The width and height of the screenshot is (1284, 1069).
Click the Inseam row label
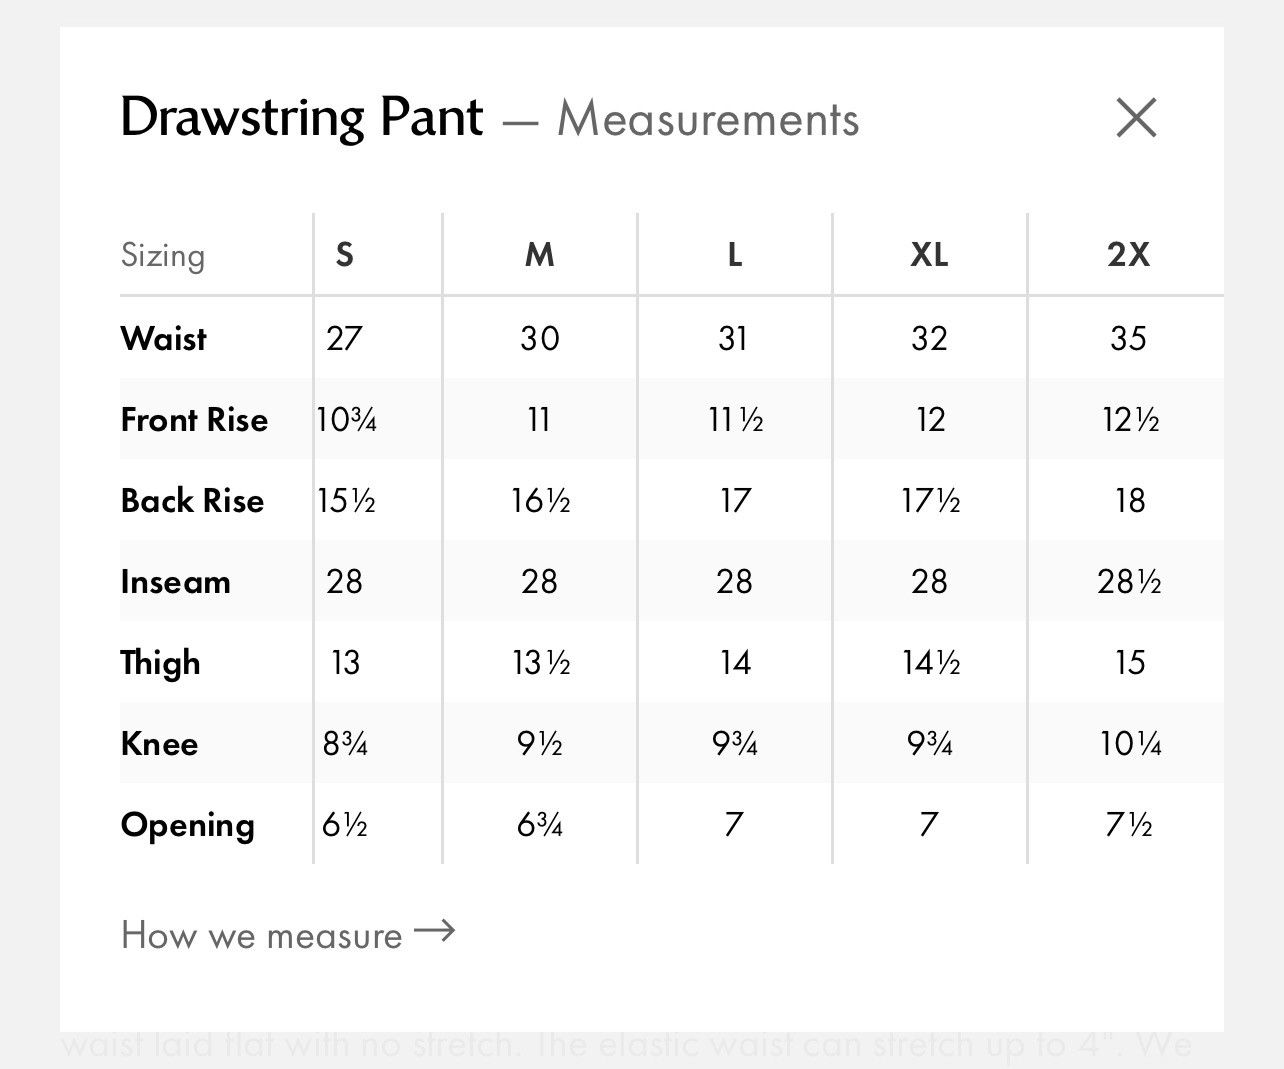[176, 581]
